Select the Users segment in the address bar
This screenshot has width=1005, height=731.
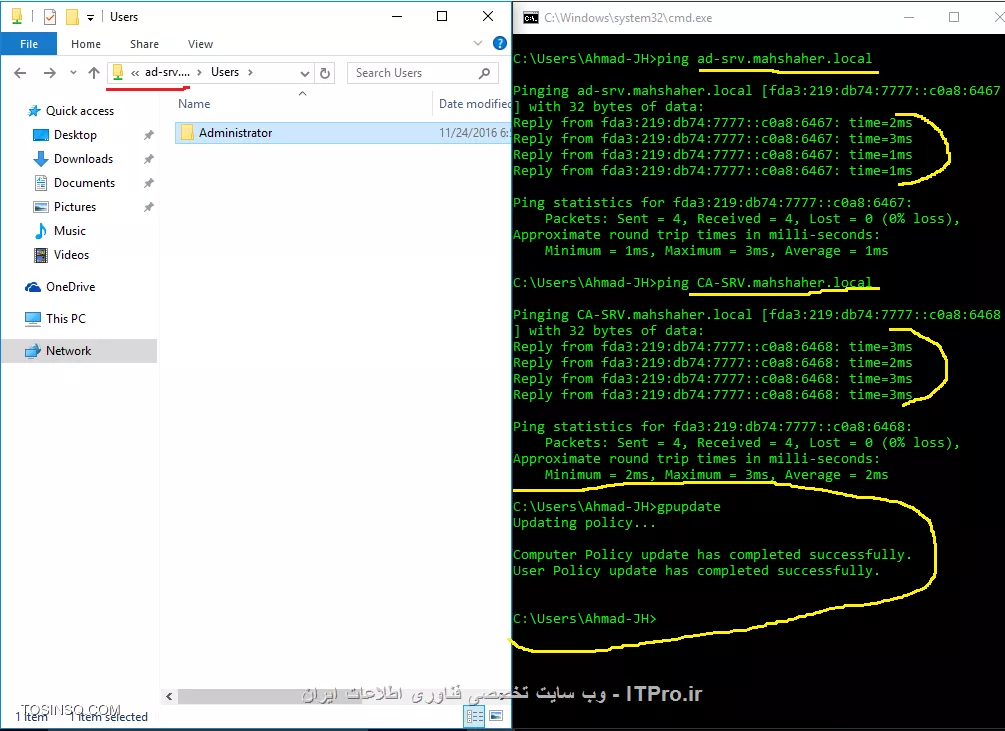click(225, 72)
